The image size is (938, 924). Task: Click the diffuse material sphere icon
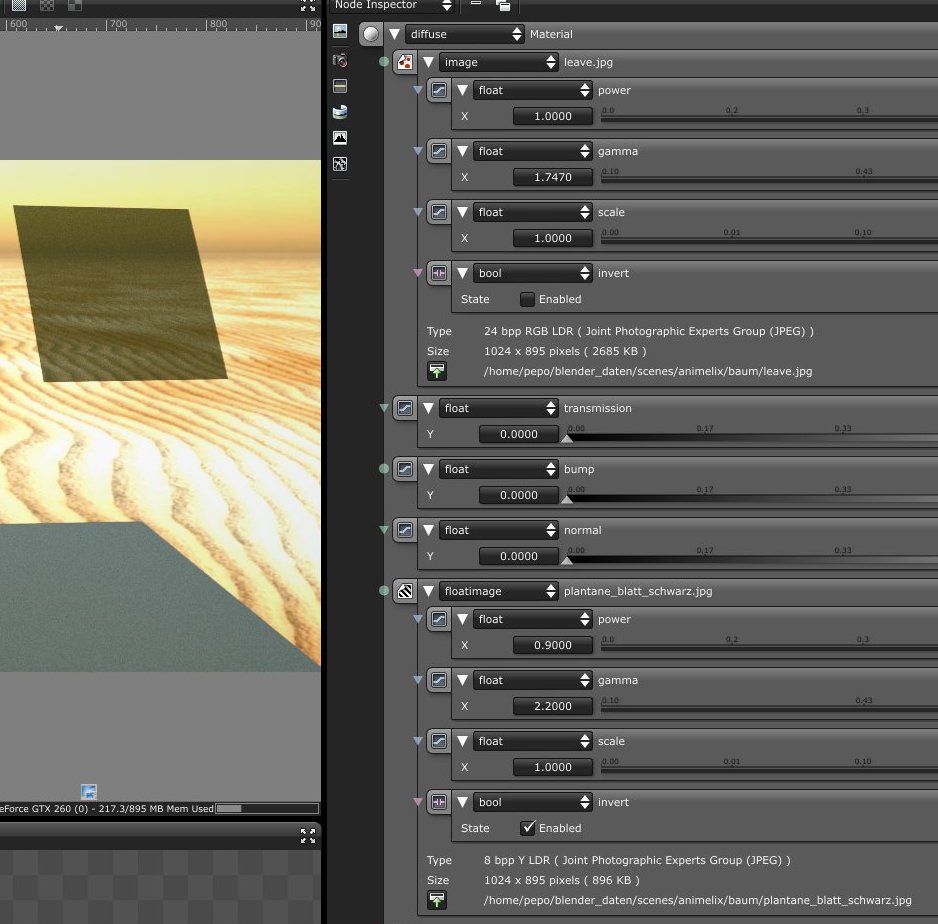pos(371,34)
